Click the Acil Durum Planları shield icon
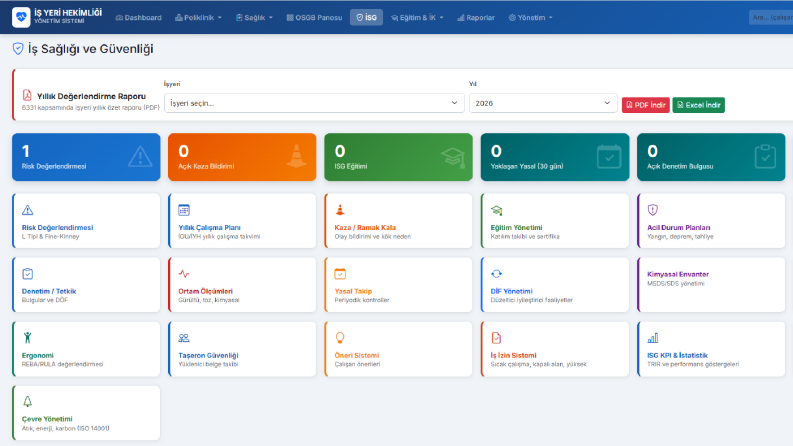Screen dimensions: 793x446 point(652,210)
